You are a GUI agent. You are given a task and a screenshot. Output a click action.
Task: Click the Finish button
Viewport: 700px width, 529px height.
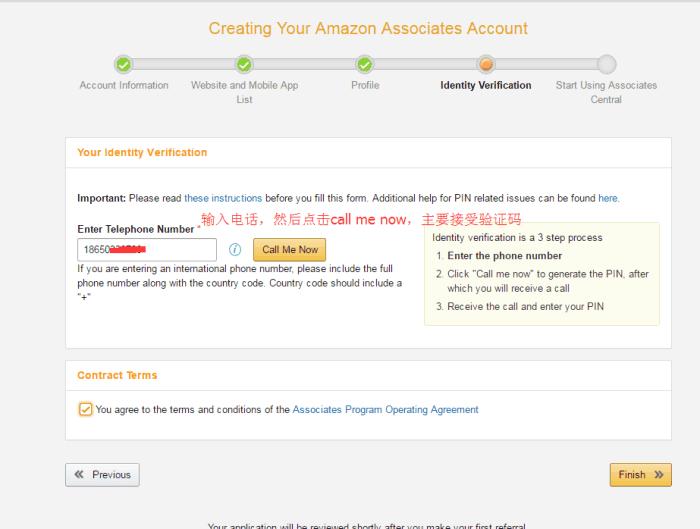[x=640, y=474]
